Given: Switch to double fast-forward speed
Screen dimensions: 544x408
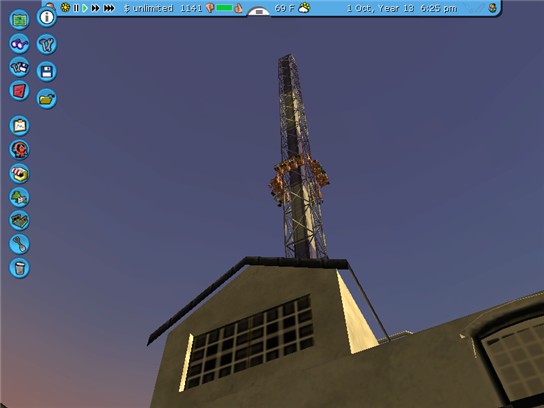Looking at the screenshot, I should tap(95, 8).
